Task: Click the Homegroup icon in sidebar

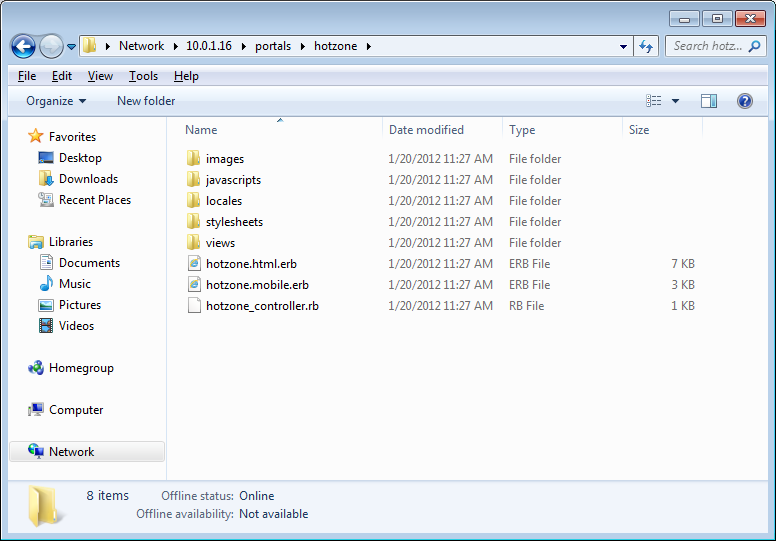Action: click(36, 368)
